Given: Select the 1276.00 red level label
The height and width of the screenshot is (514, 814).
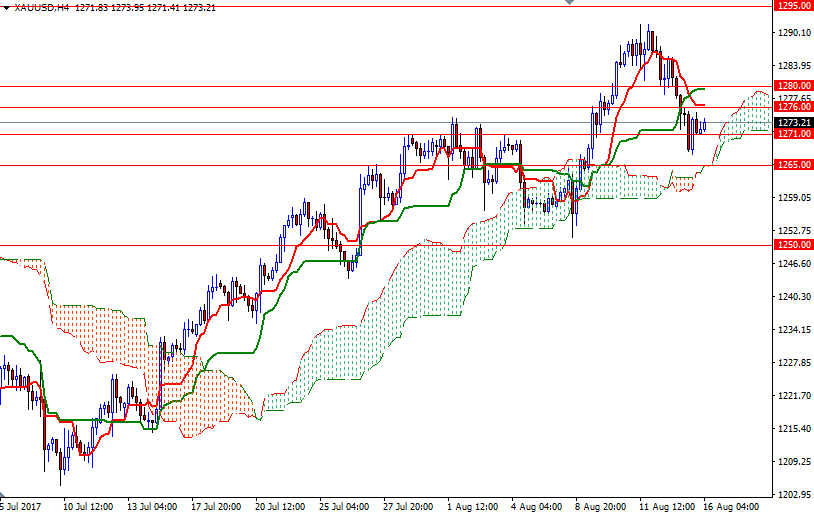Looking at the screenshot, I should (793, 106).
